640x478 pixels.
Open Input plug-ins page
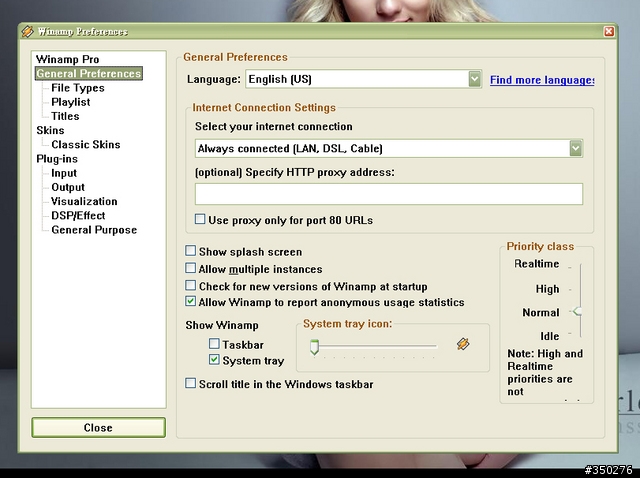[x=64, y=173]
